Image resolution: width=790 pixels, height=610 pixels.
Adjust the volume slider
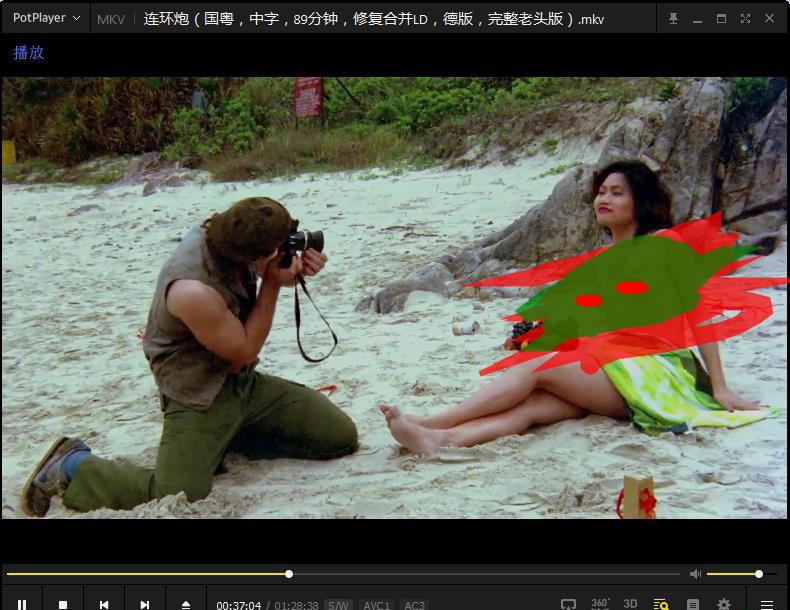pos(742,574)
